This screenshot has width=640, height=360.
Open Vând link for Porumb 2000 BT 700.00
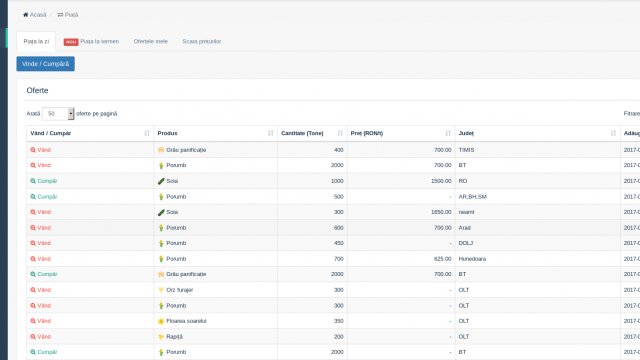[44, 165]
